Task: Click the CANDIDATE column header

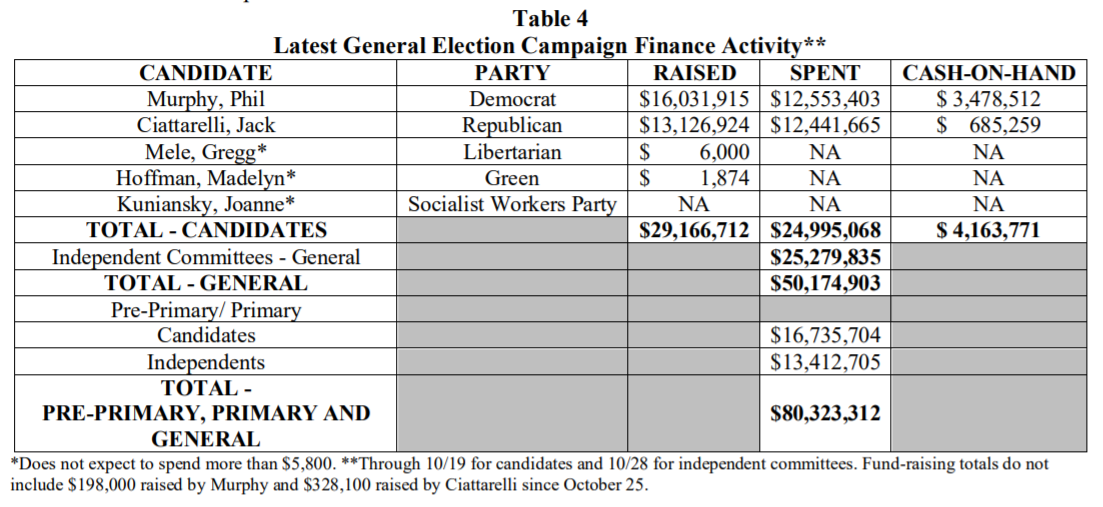Action: point(205,73)
